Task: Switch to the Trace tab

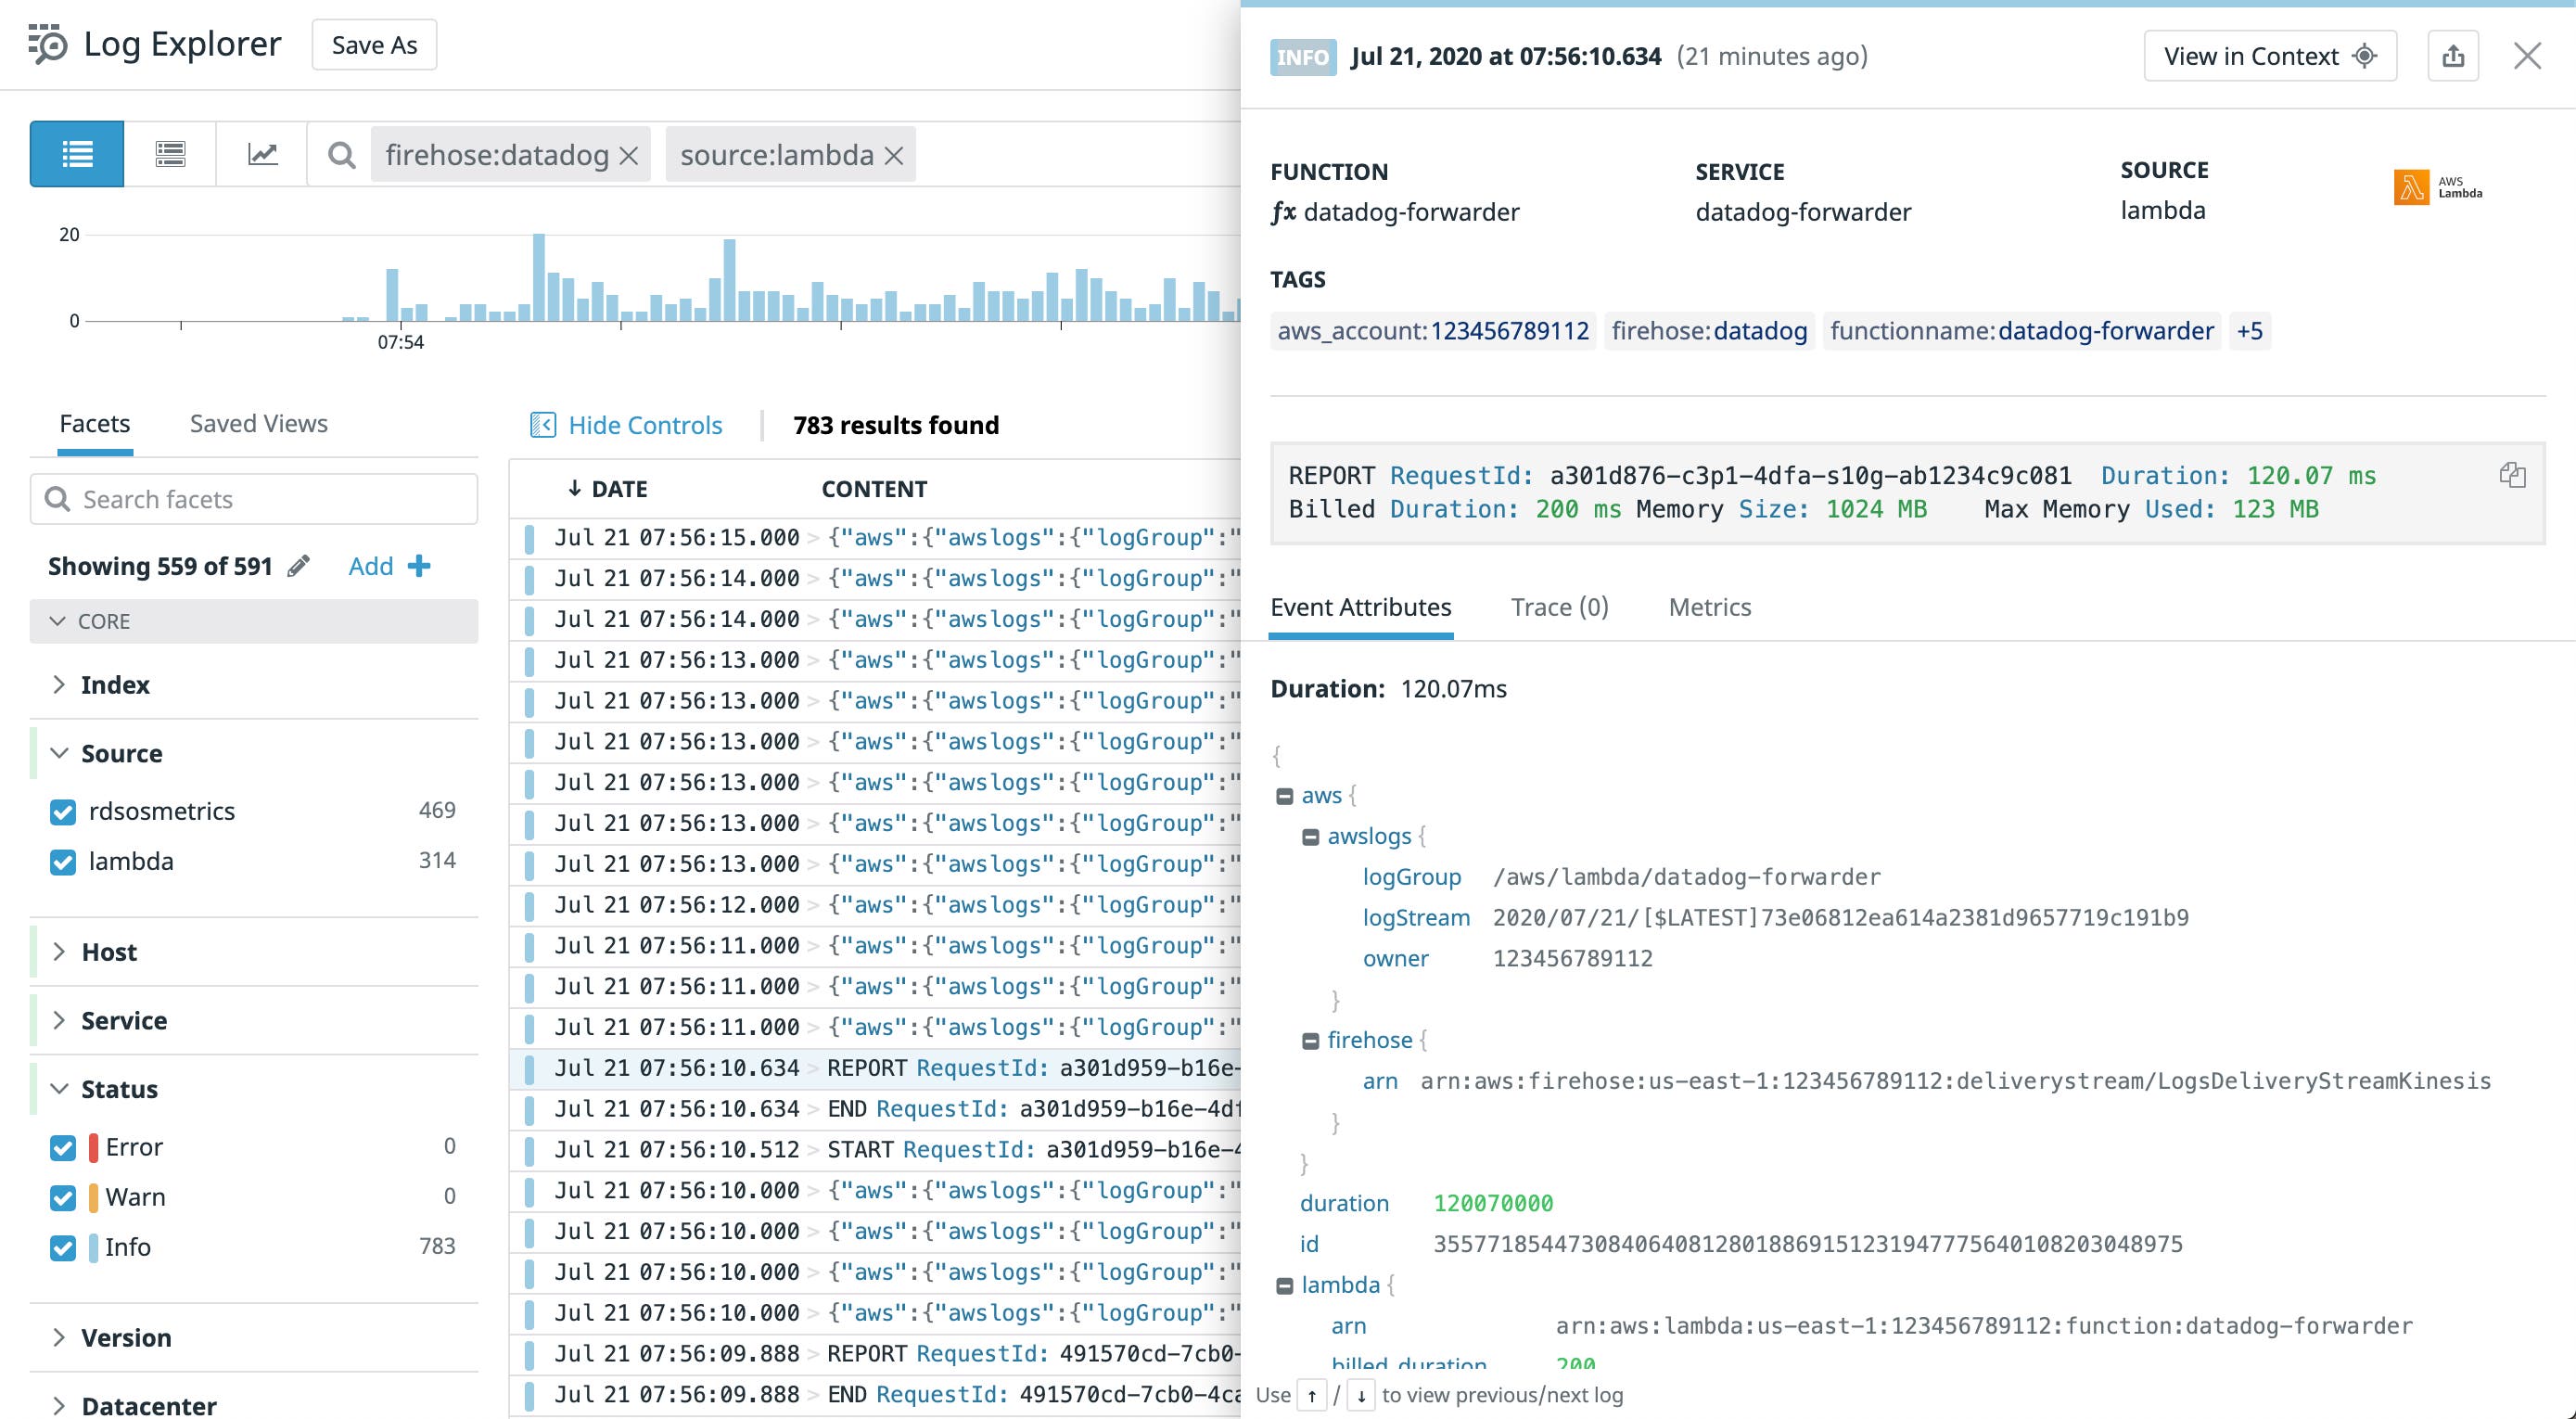Action: pyautogui.click(x=1558, y=607)
